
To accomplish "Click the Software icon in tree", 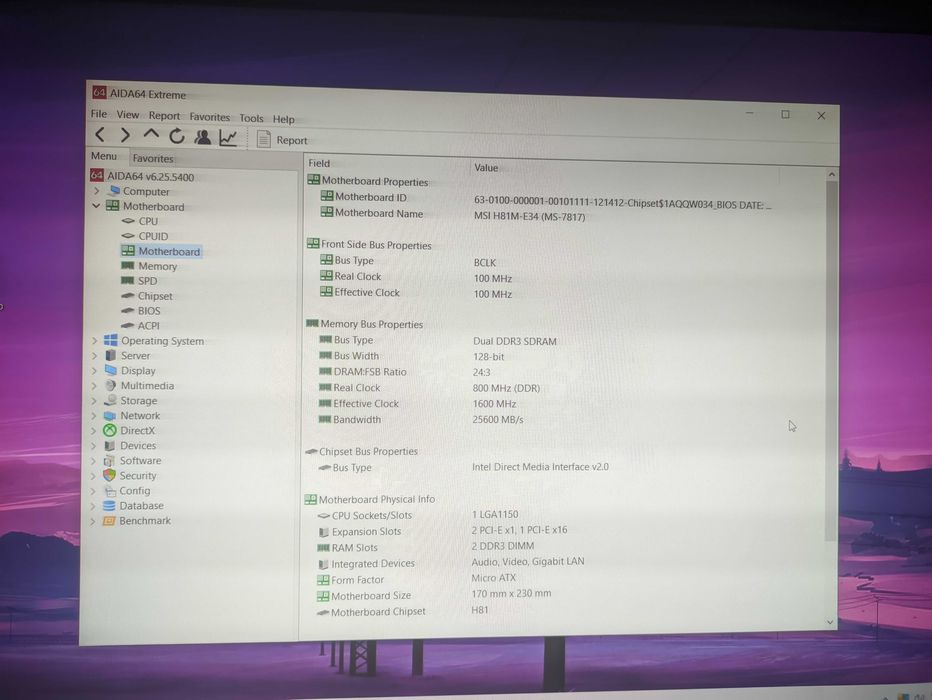I will click(109, 461).
